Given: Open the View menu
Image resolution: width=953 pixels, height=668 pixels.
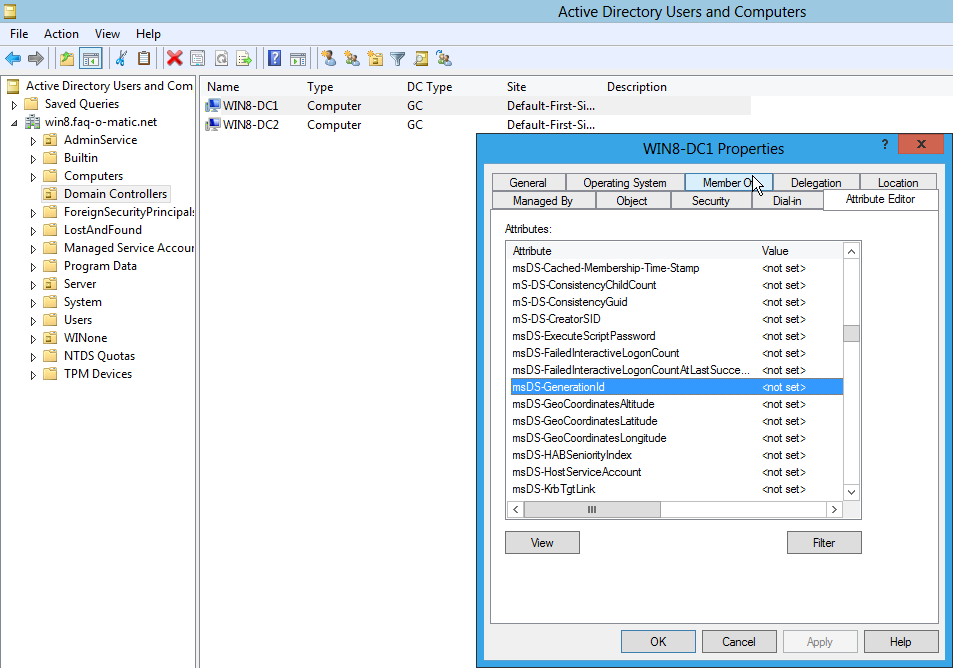Looking at the screenshot, I should coord(107,34).
